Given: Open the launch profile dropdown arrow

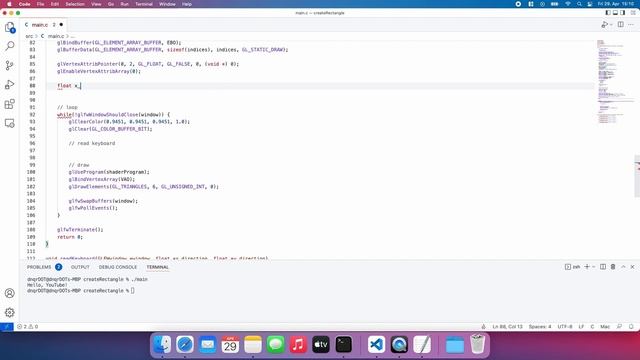Looking at the screenshot, I should click(x=594, y=267).
